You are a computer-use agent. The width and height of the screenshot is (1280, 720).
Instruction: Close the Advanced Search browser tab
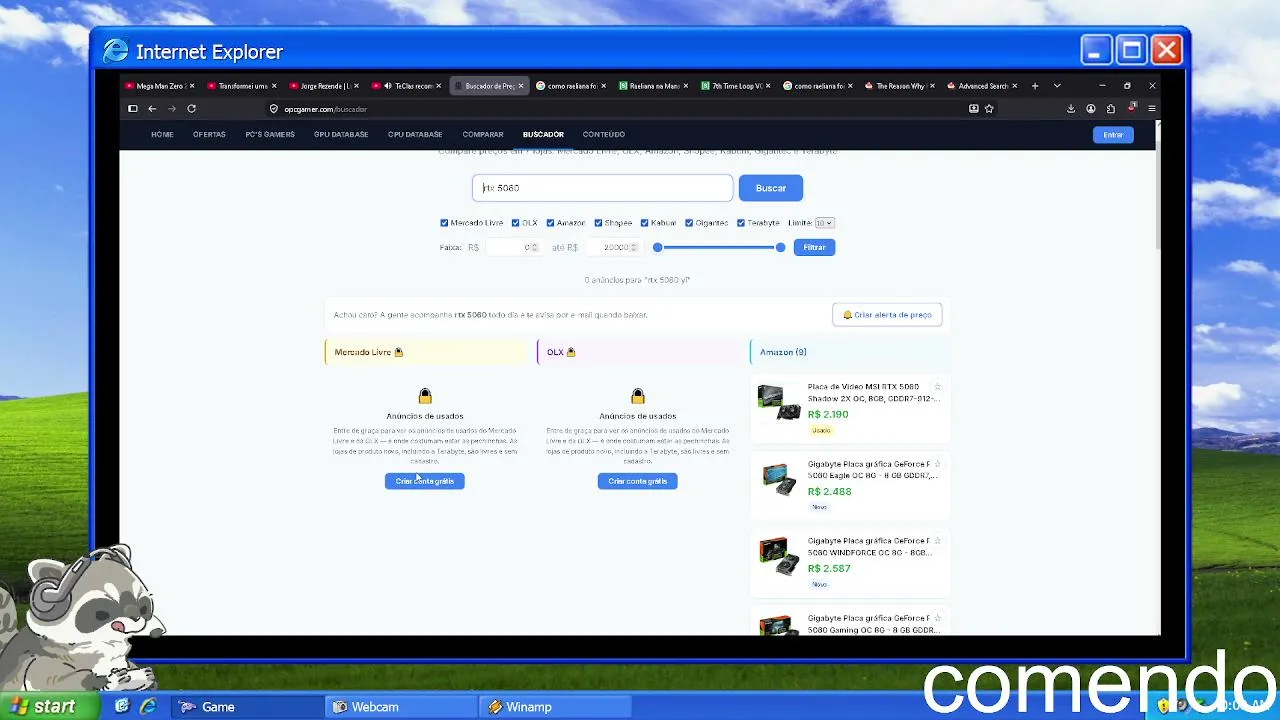tap(1015, 86)
